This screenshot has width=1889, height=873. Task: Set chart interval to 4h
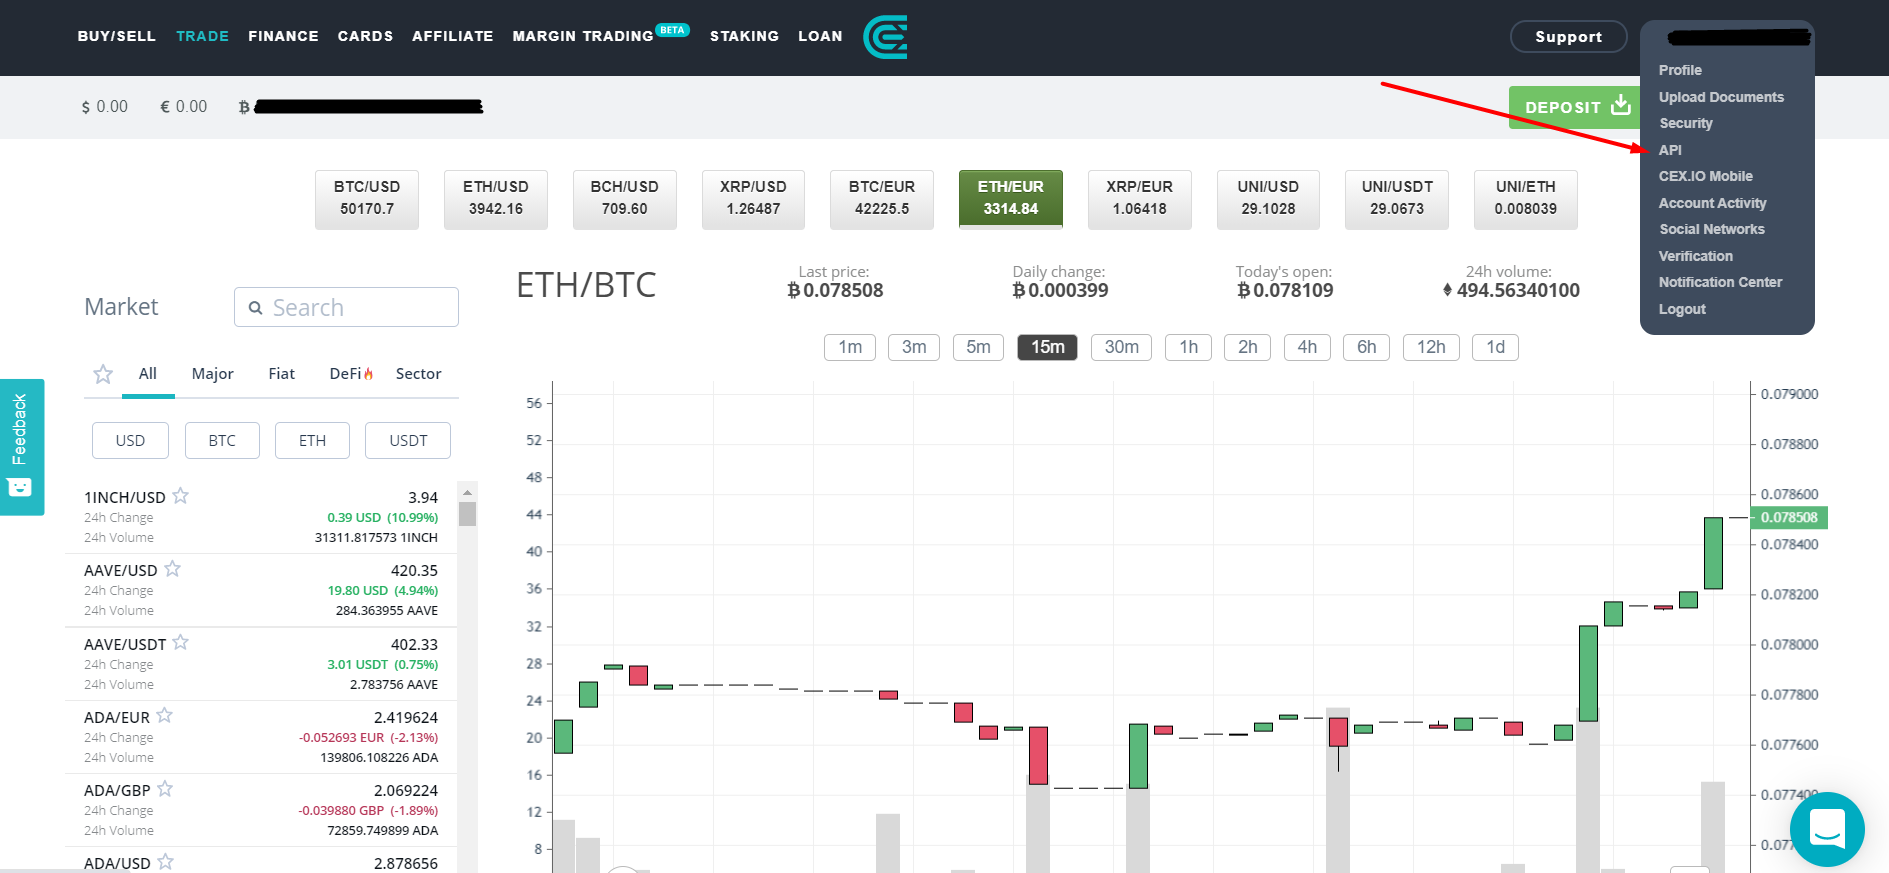(x=1307, y=347)
